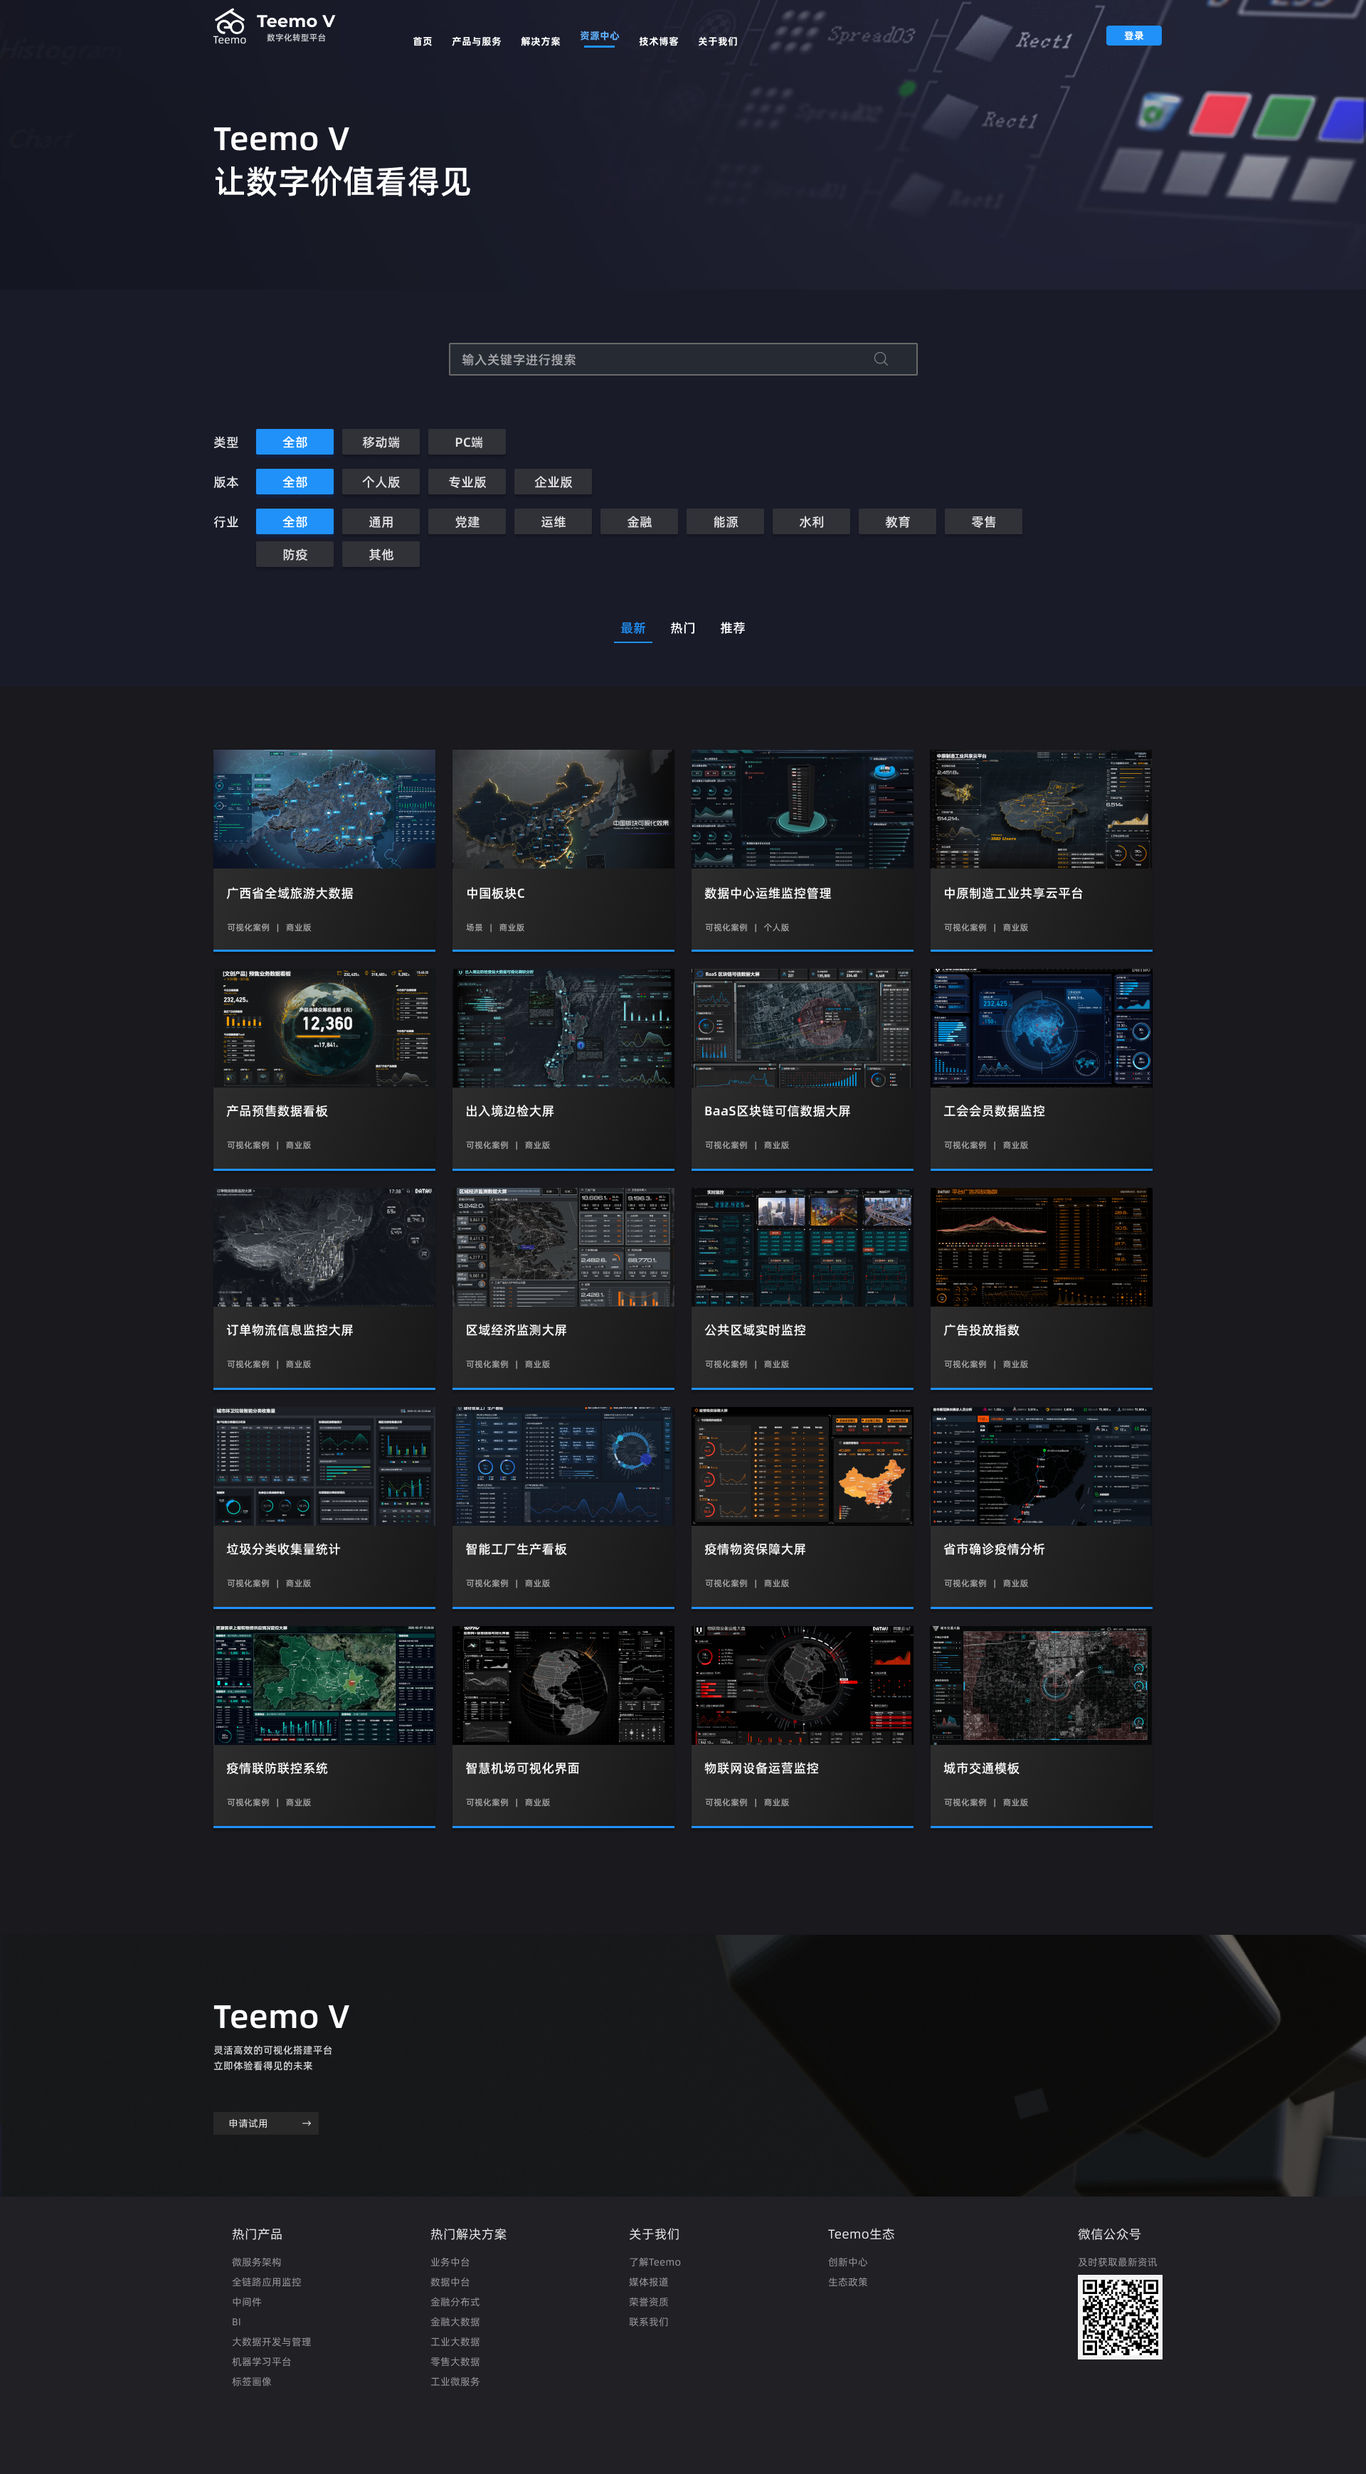The image size is (1366, 2474).
Task: Open 解决方案 menu item
Action: tap(540, 41)
